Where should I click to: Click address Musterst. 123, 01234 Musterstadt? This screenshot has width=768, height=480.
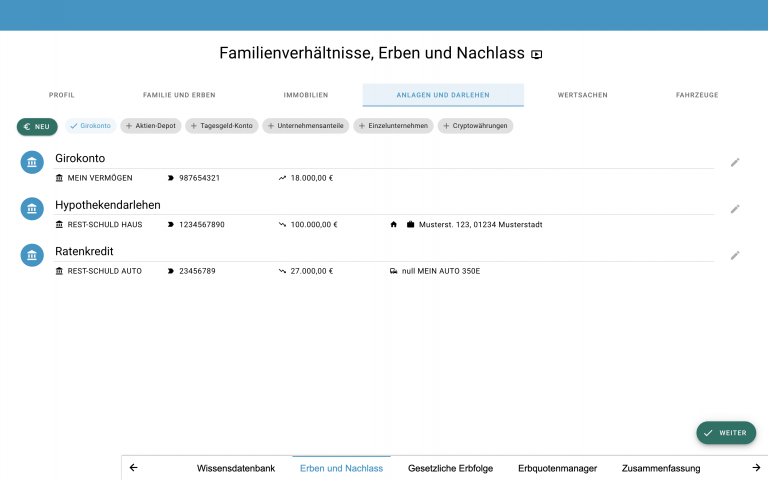click(x=480, y=224)
